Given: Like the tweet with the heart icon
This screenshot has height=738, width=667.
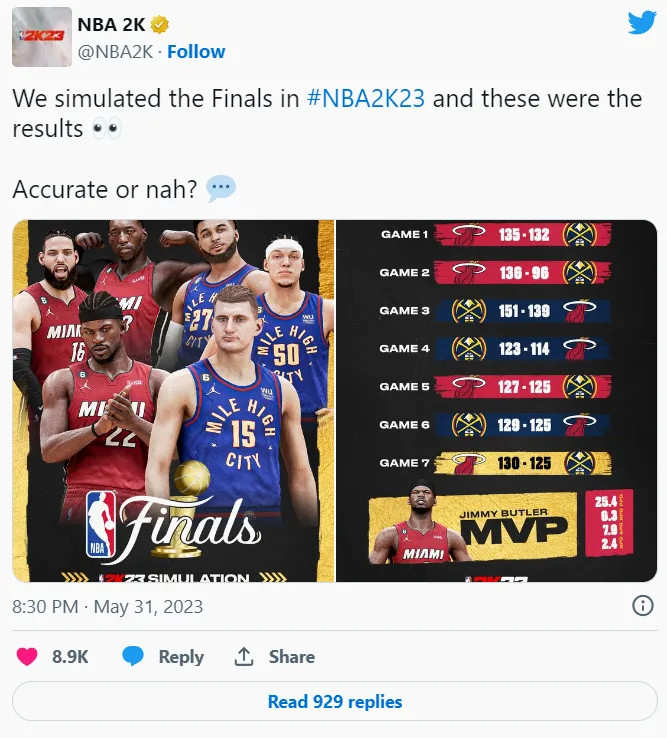Looking at the screenshot, I should 27,657.
